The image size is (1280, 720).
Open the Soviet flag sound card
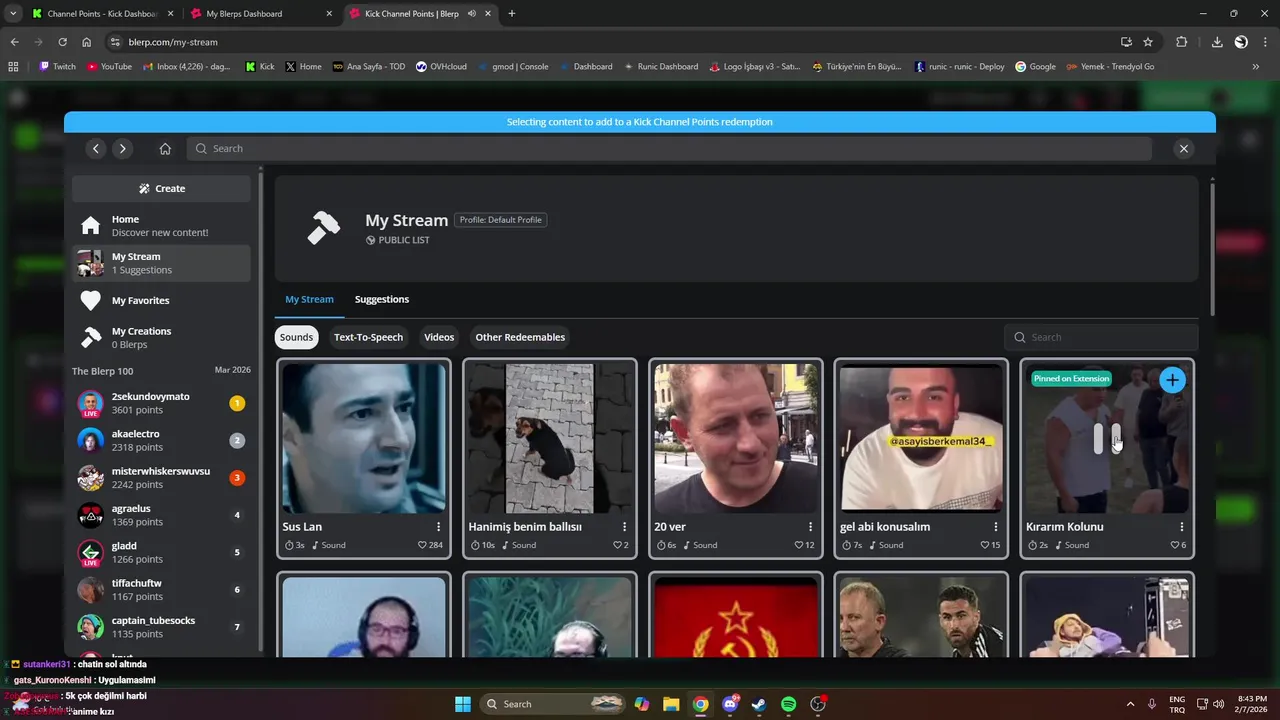pos(735,615)
